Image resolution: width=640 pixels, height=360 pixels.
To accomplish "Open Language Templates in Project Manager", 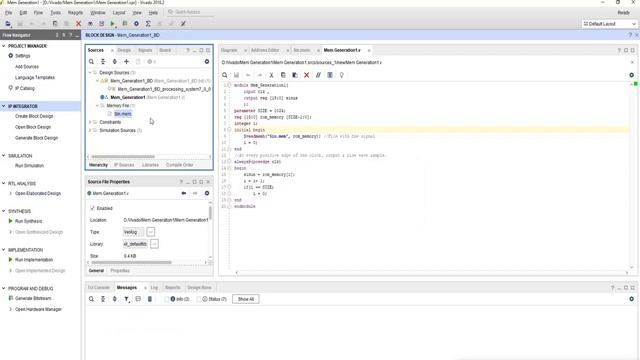I will click(35, 78).
